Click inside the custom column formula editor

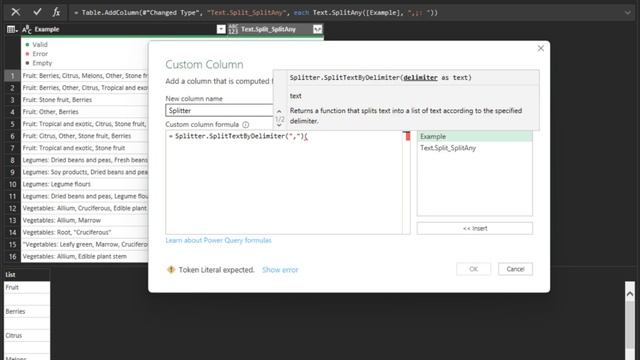click(x=284, y=182)
